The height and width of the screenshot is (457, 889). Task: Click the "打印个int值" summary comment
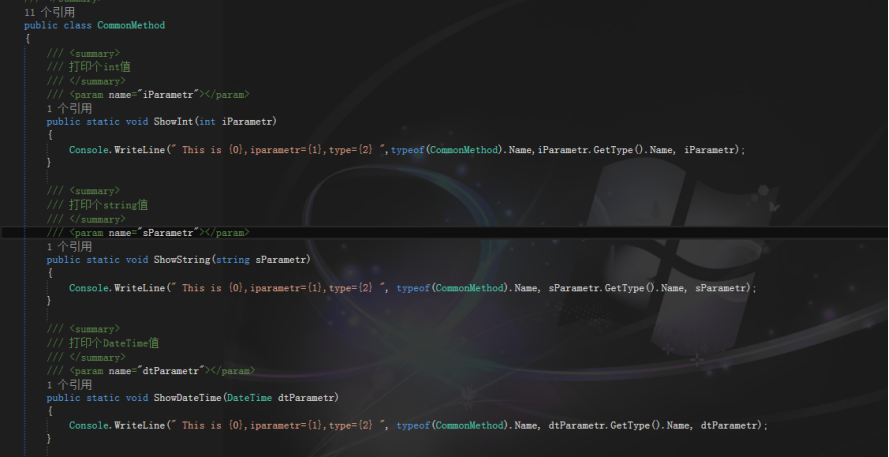(x=100, y=66)
